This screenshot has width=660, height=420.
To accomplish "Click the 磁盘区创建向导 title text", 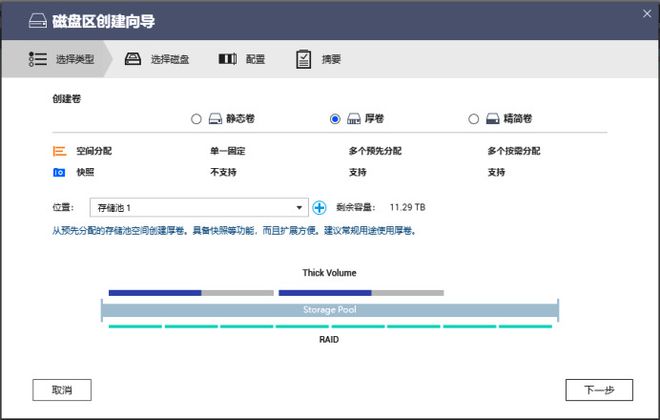I will [104, 21].
